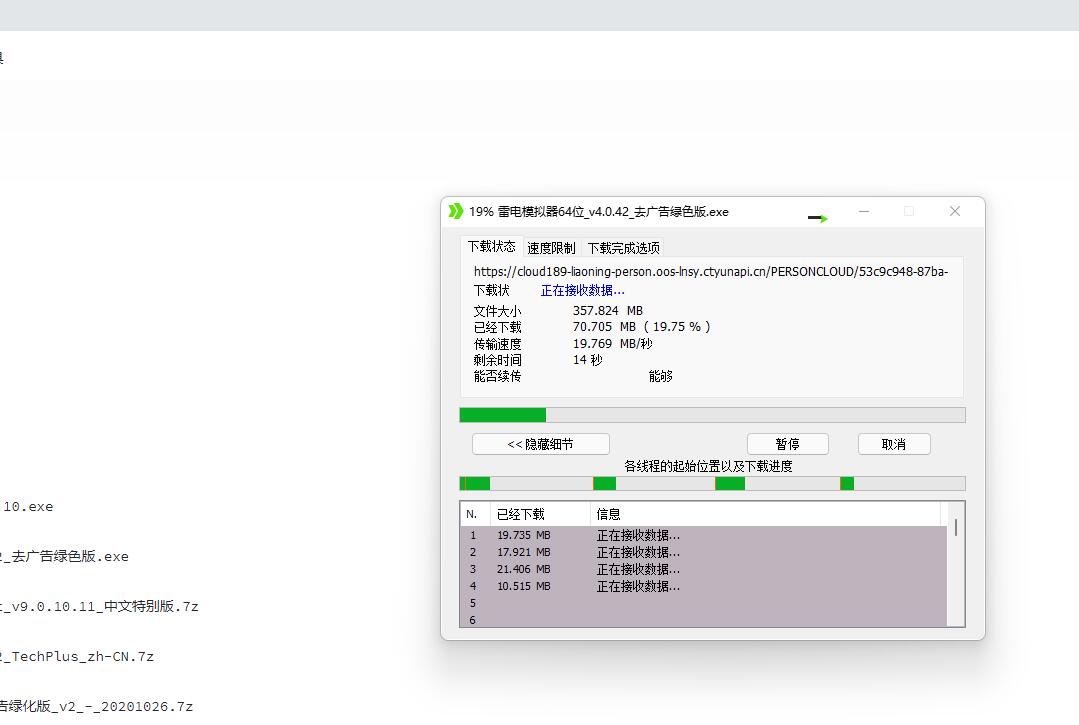Select thread row 2 with 17.921 MB
Image resolution: width=1079 pixels, height=725 pixels.
click(x=703, y=552)
